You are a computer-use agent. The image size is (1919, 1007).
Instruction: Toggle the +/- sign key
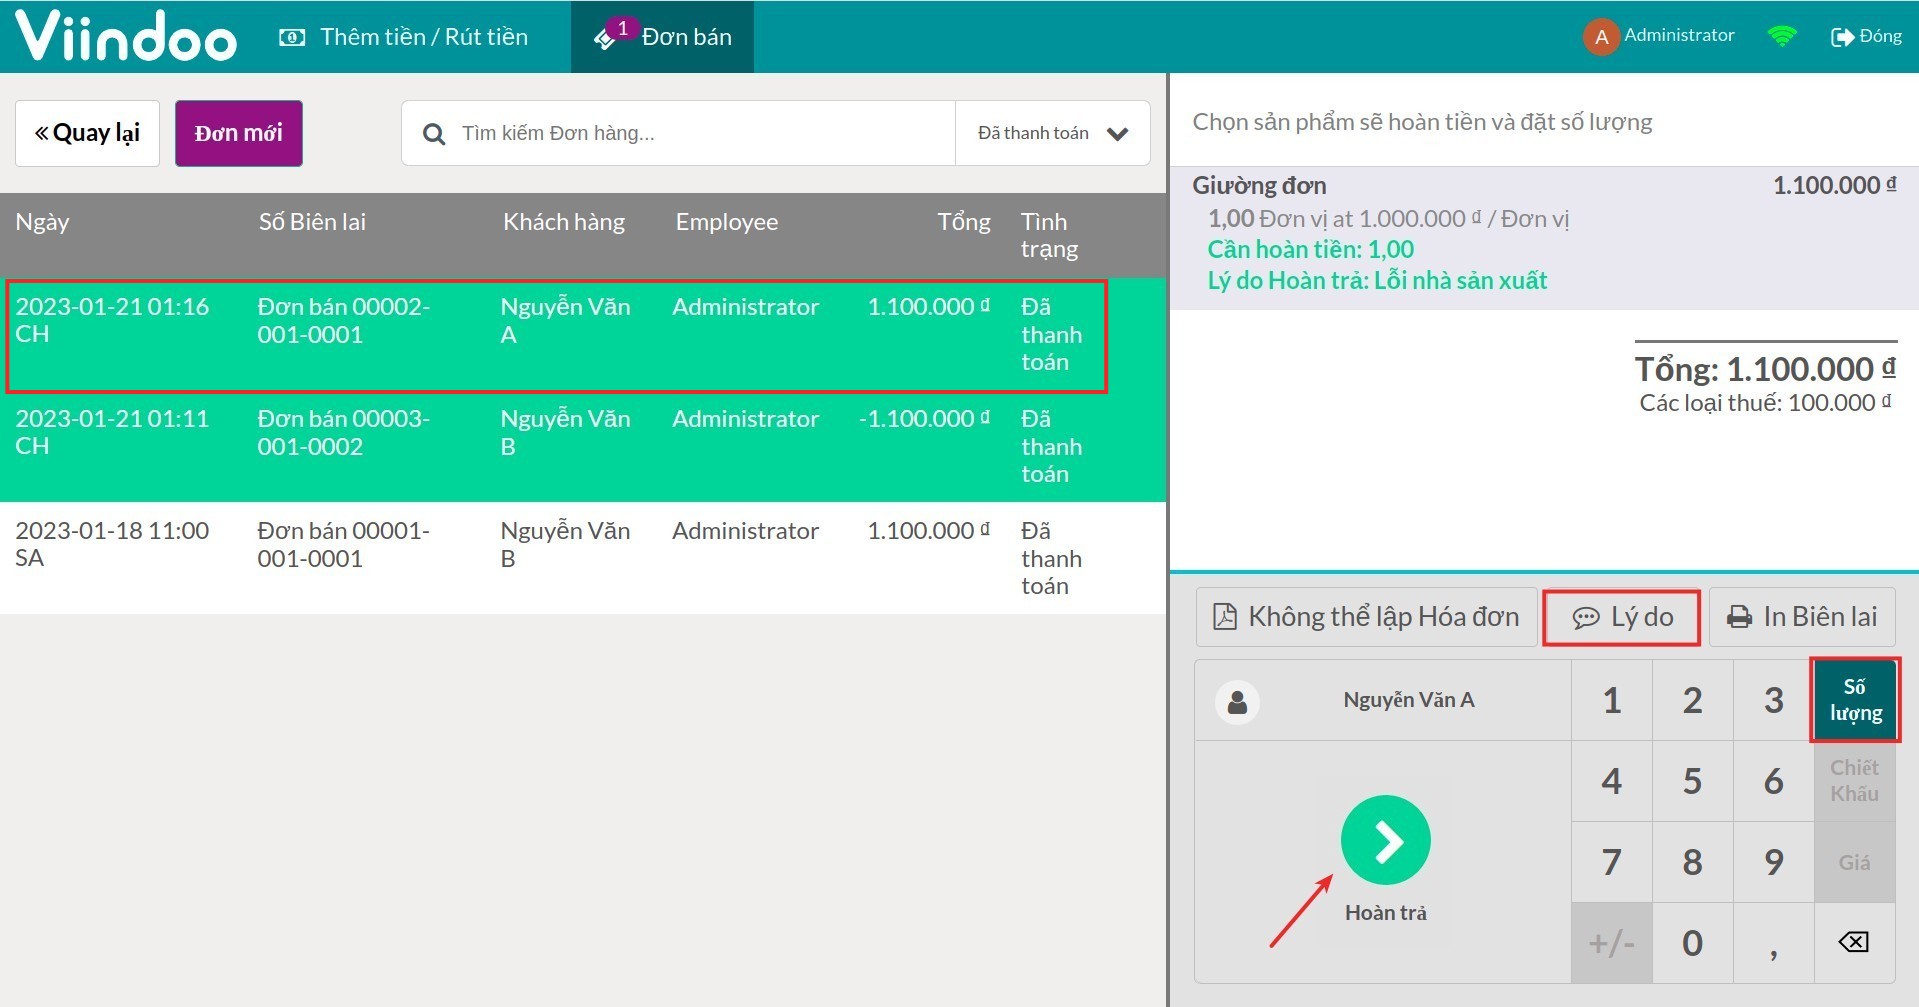click(1611, 943)
